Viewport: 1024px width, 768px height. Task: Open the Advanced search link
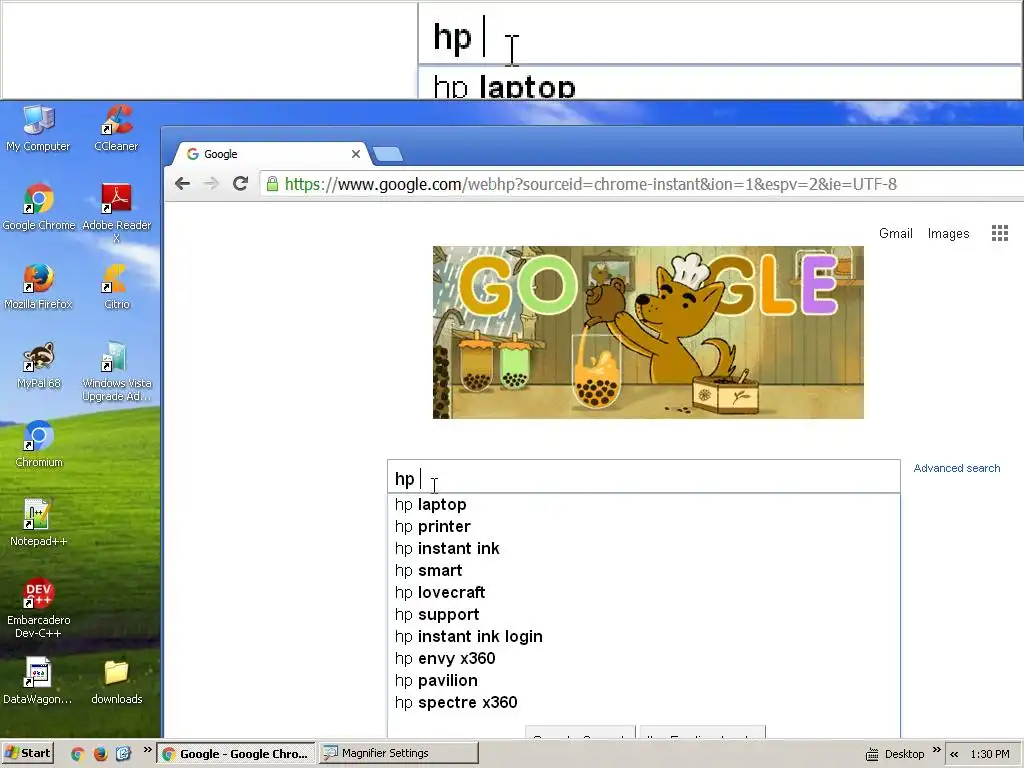tap(957, 468)
